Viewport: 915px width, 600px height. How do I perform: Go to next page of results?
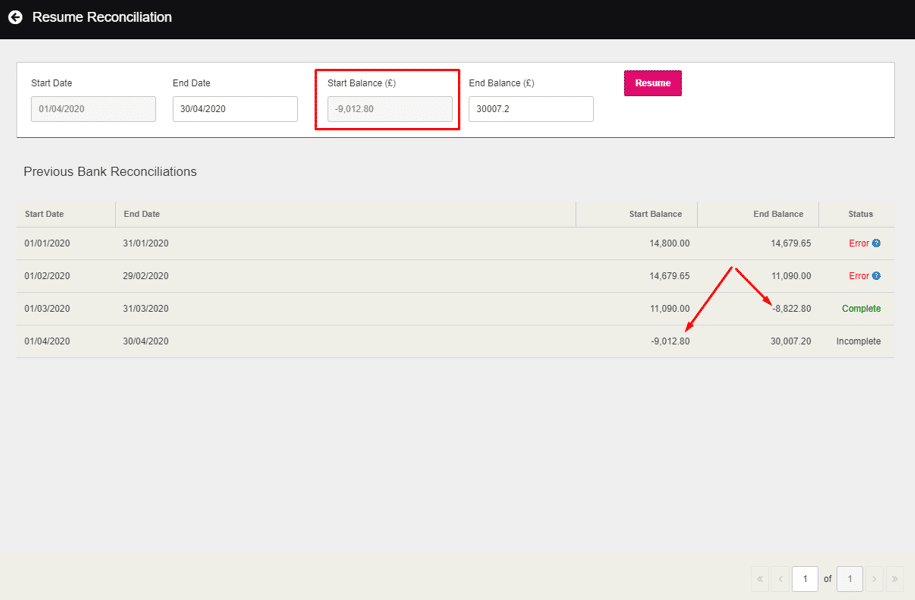pos(874,579)
